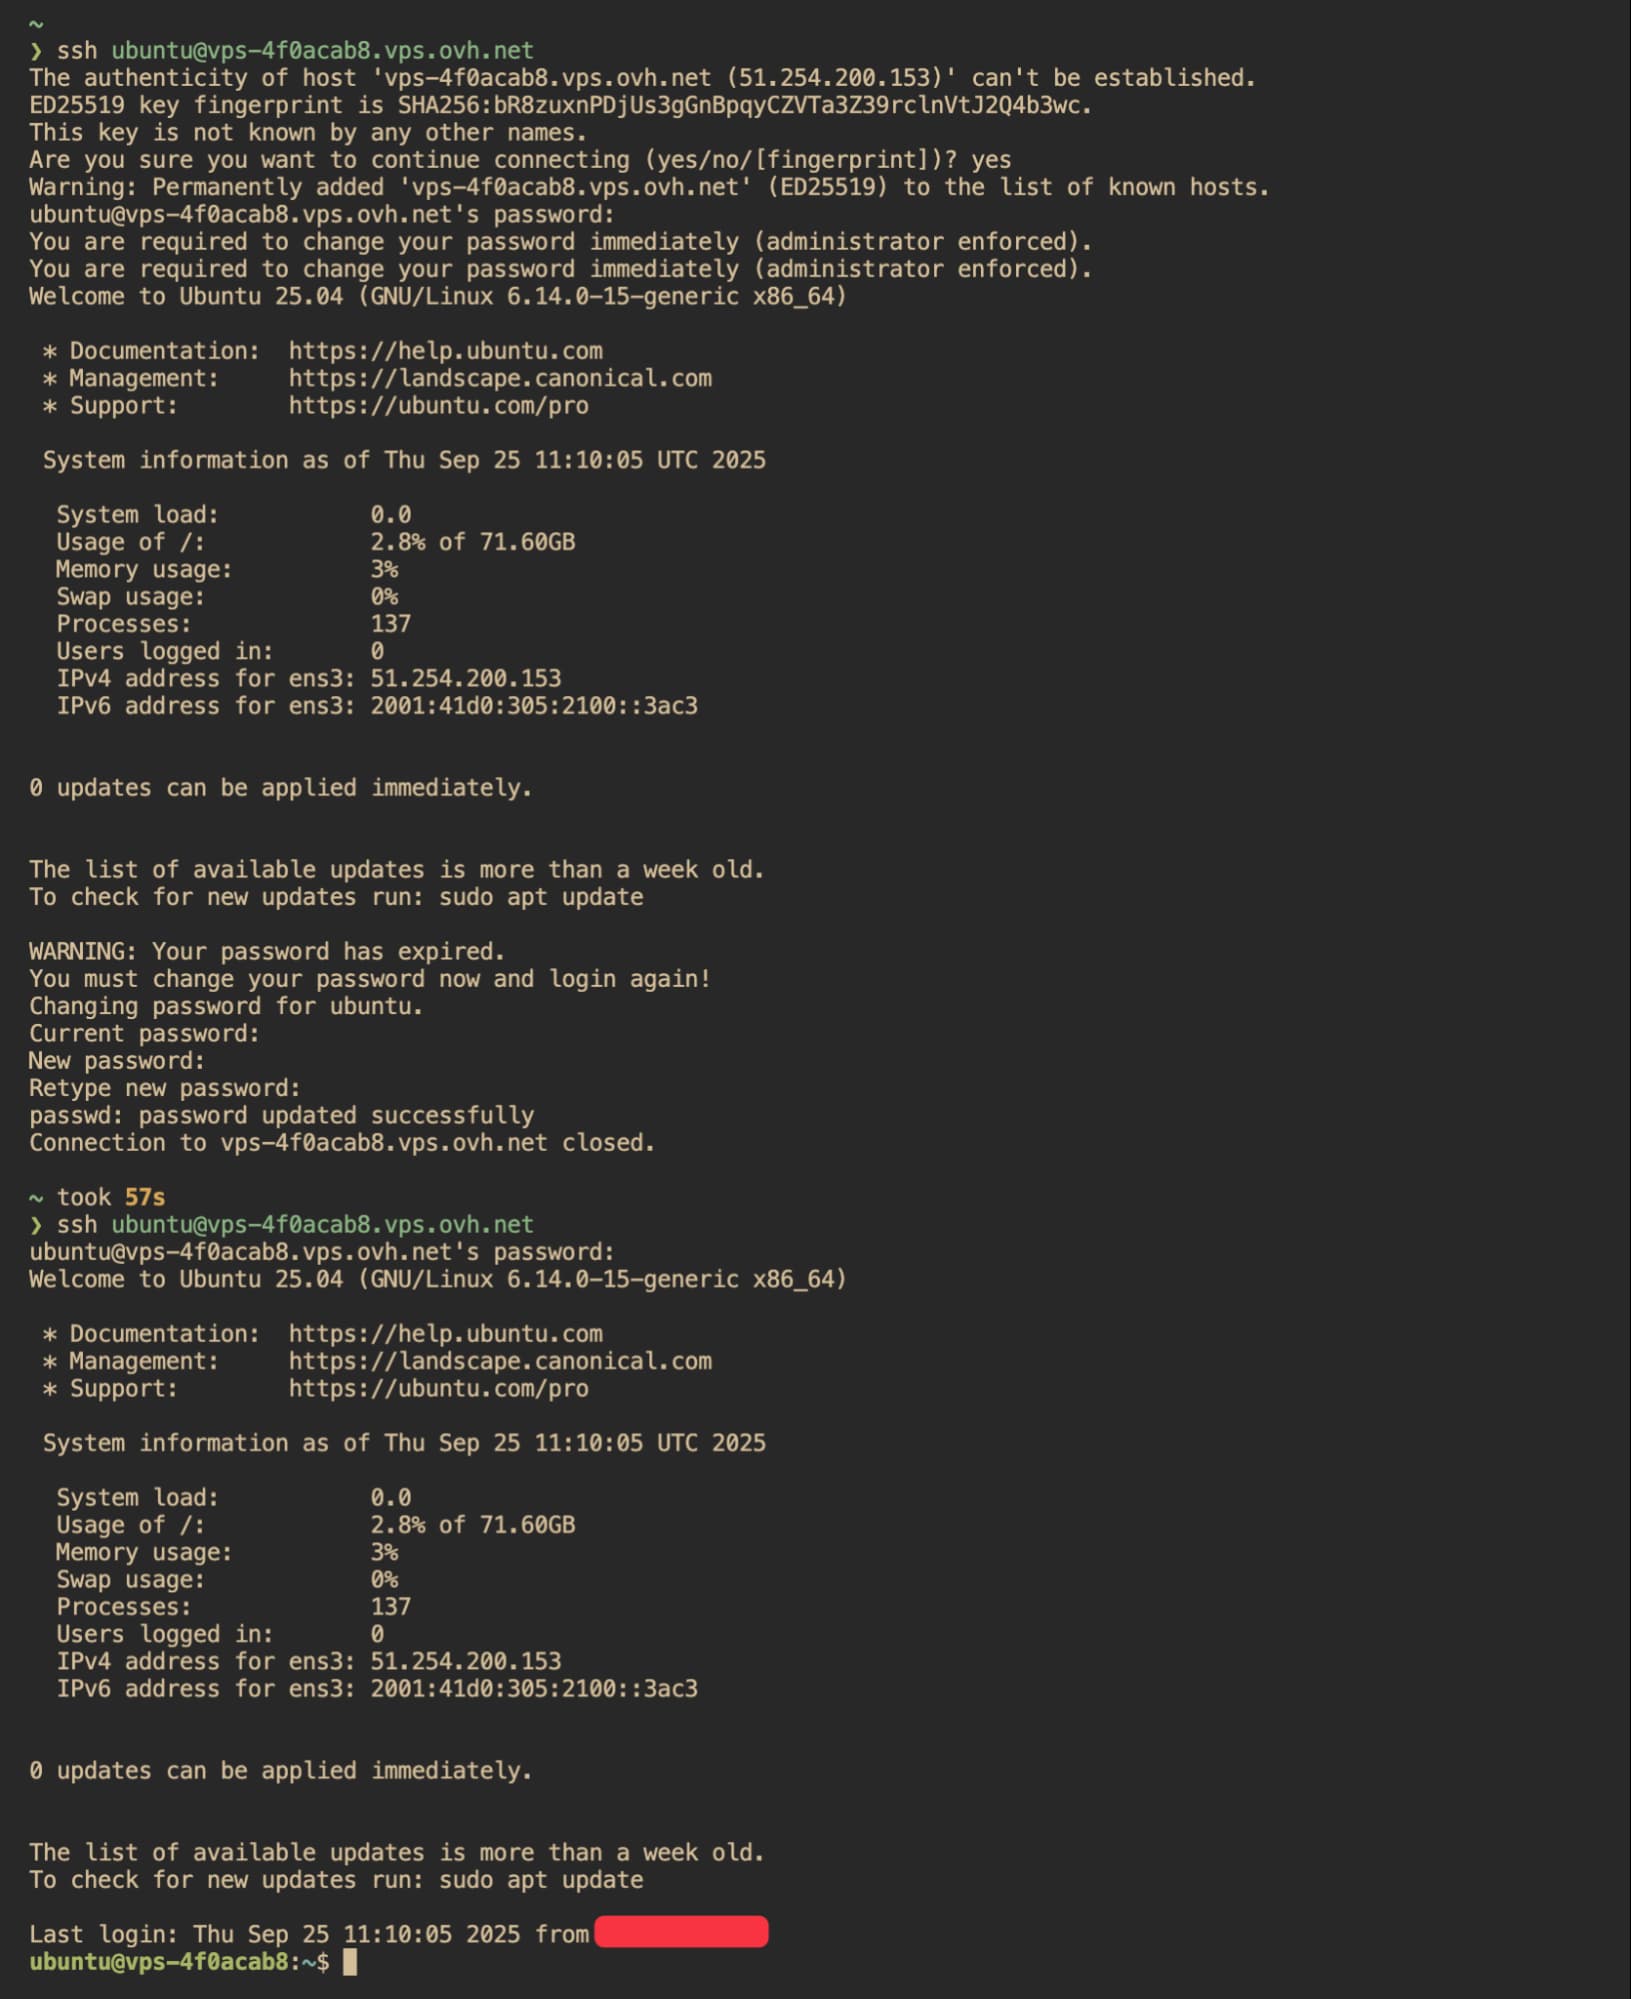Click the block cursor at the final shell prompt
This screenshot has width=1631, height=1999.
pyautogui.click(x=349, y=1961)
